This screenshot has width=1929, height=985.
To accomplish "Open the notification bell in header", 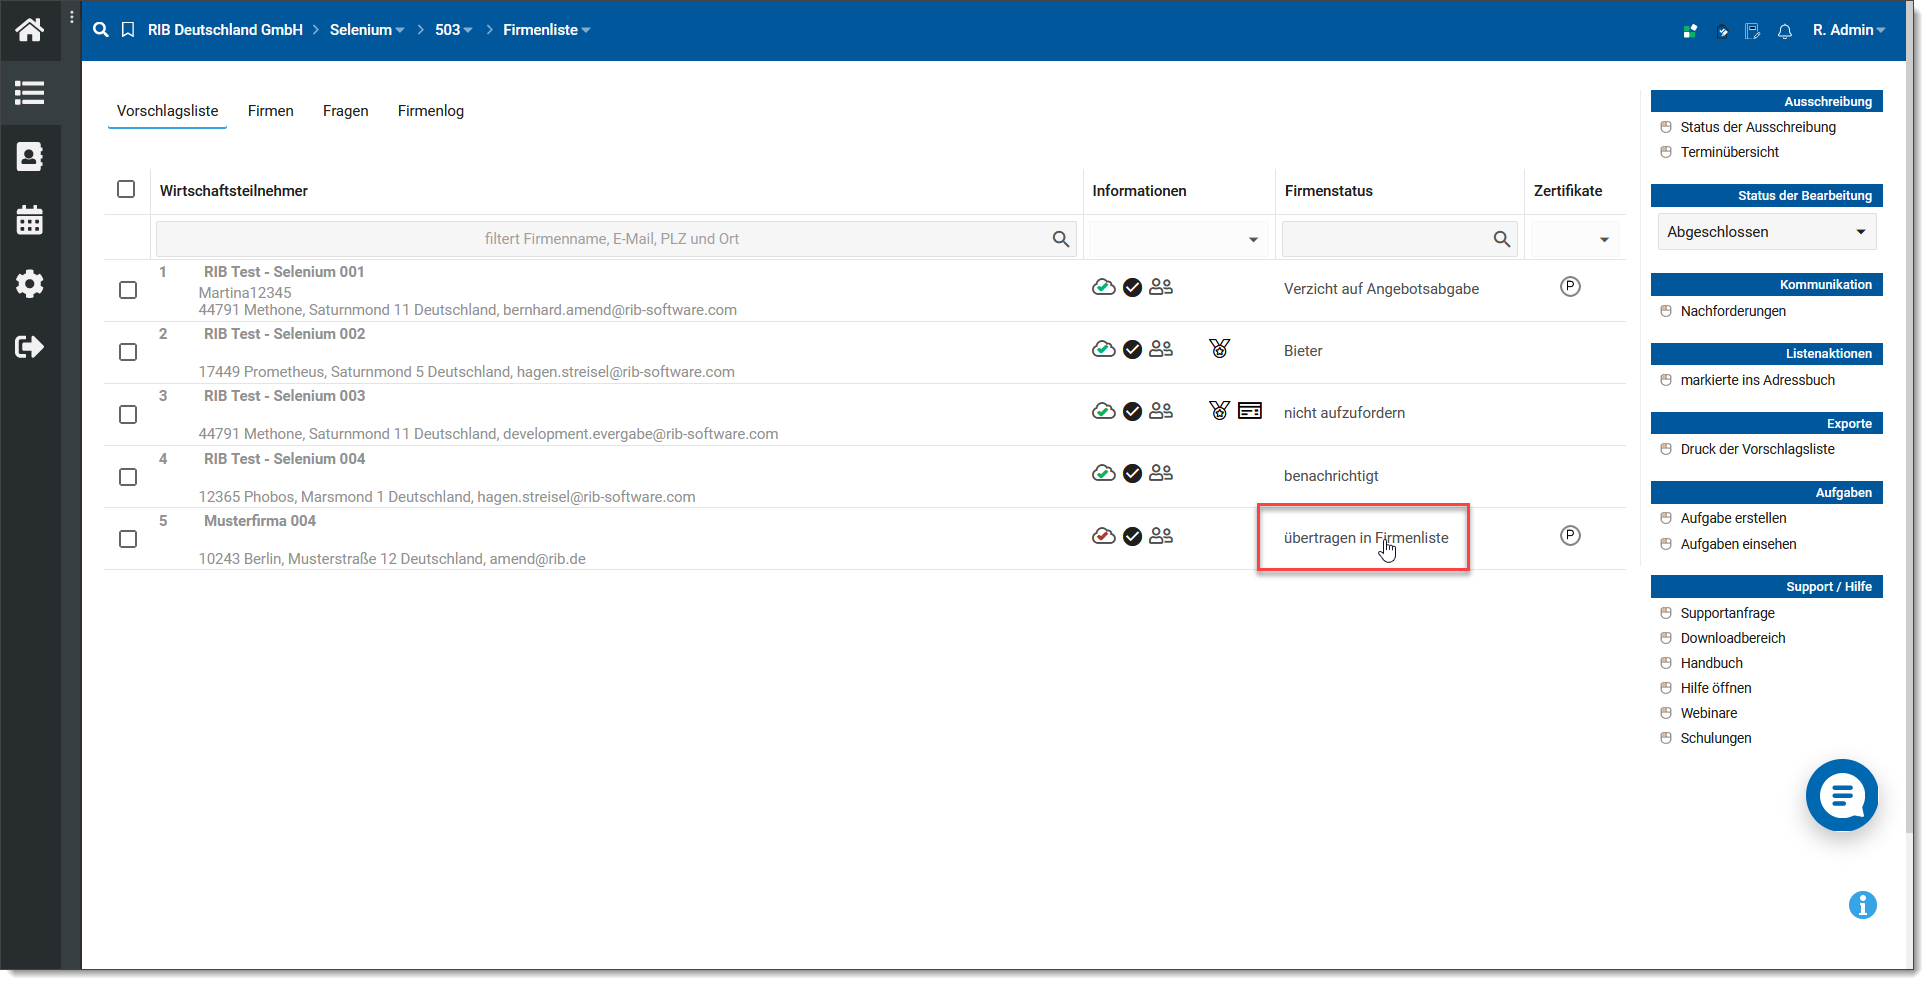I will click(x=1784, y=31).
